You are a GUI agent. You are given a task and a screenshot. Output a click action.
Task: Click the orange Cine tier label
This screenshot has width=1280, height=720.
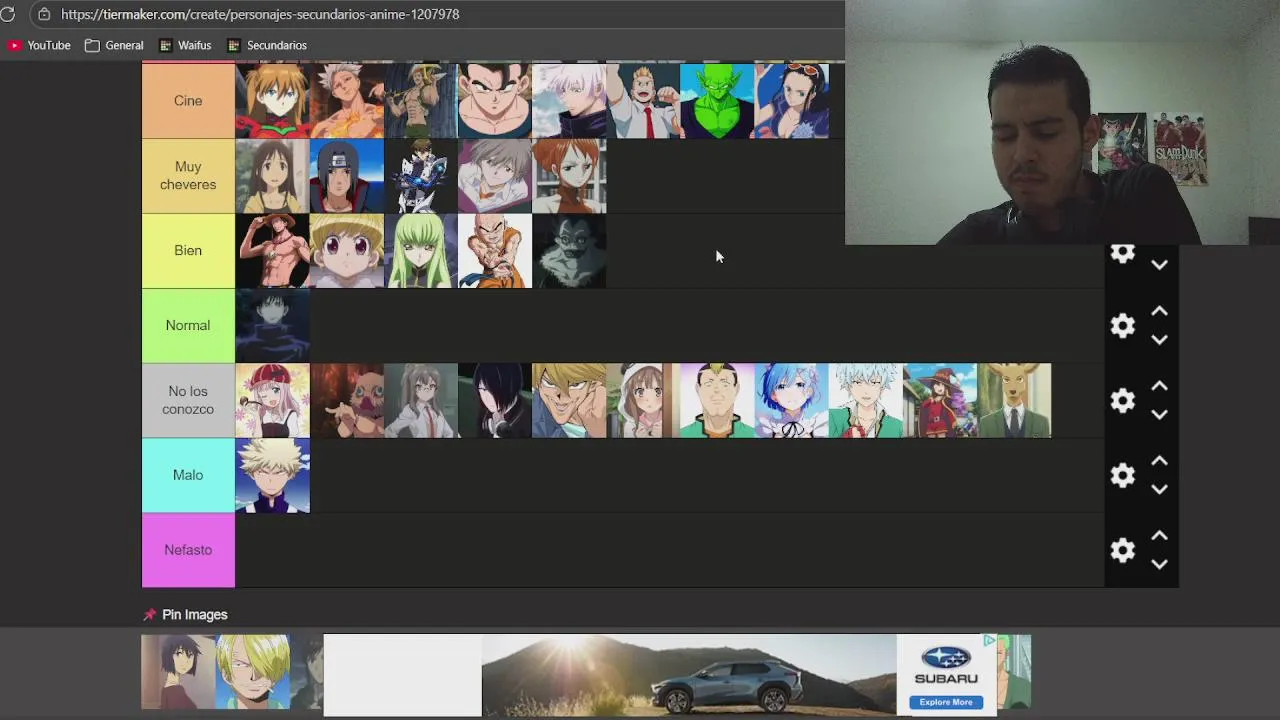pyautogui.click(x=188, y=101)
